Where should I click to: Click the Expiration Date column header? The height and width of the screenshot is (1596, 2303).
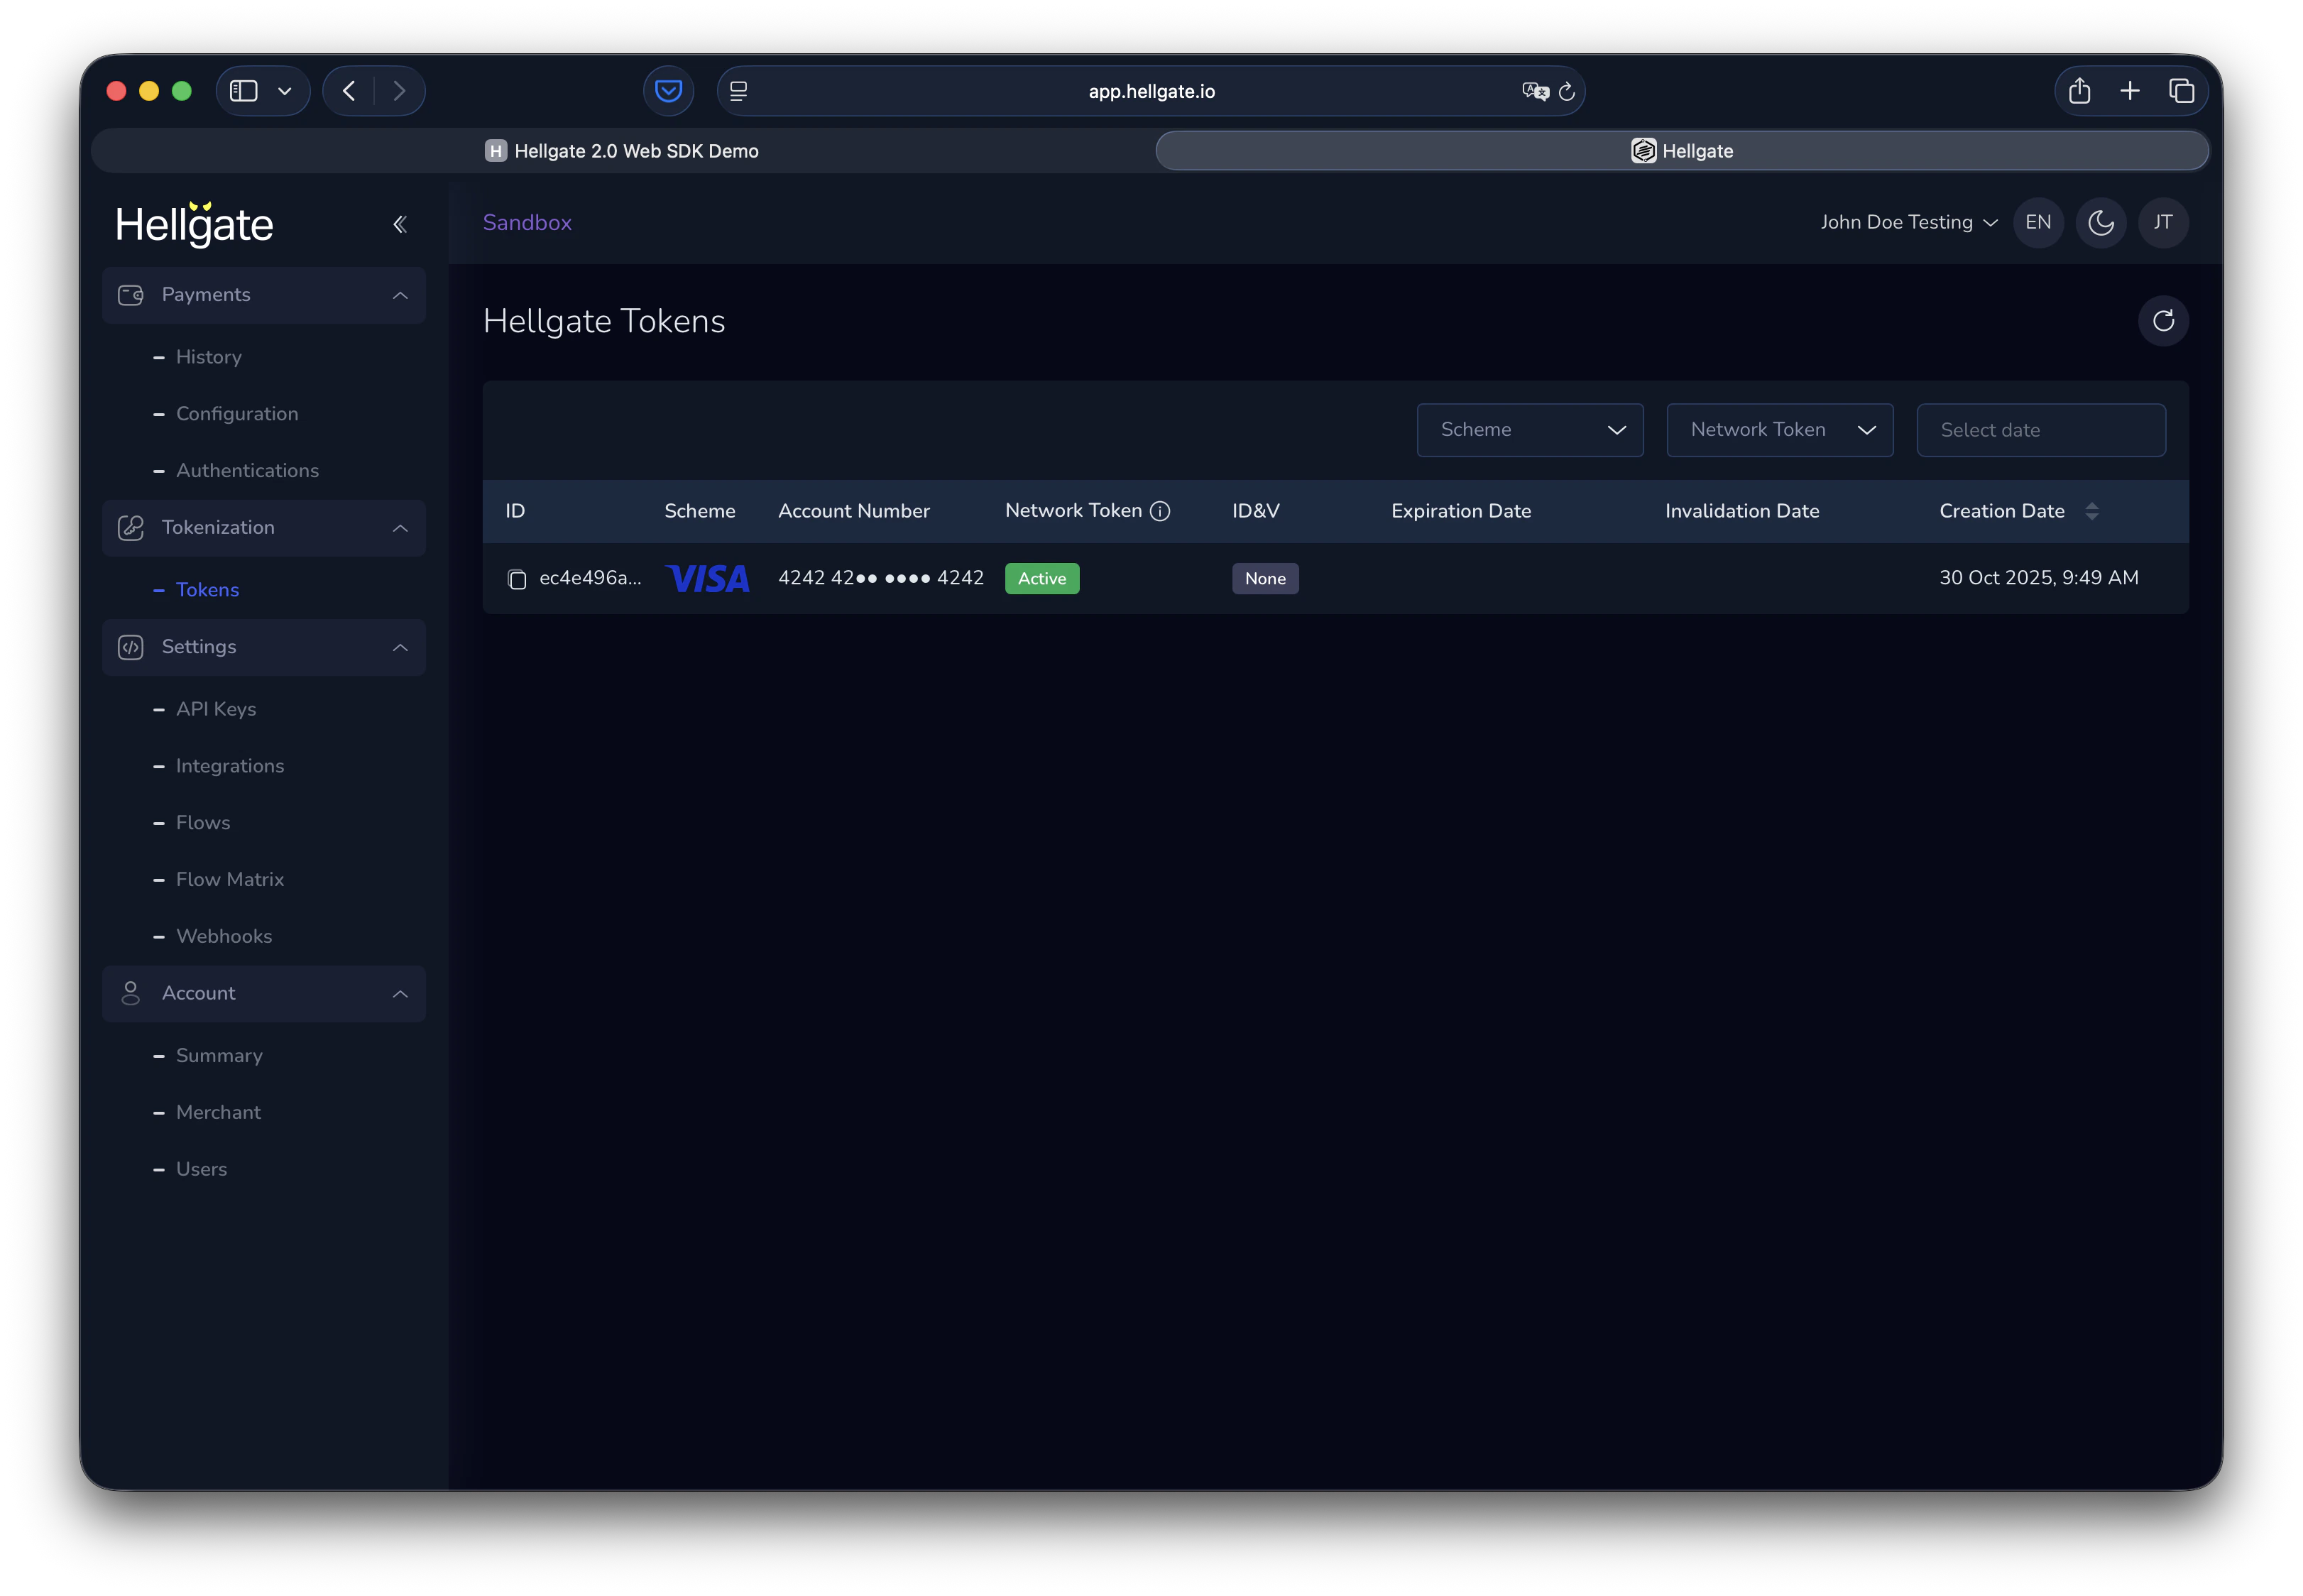pyautogui.click(x=1461, y=511)
